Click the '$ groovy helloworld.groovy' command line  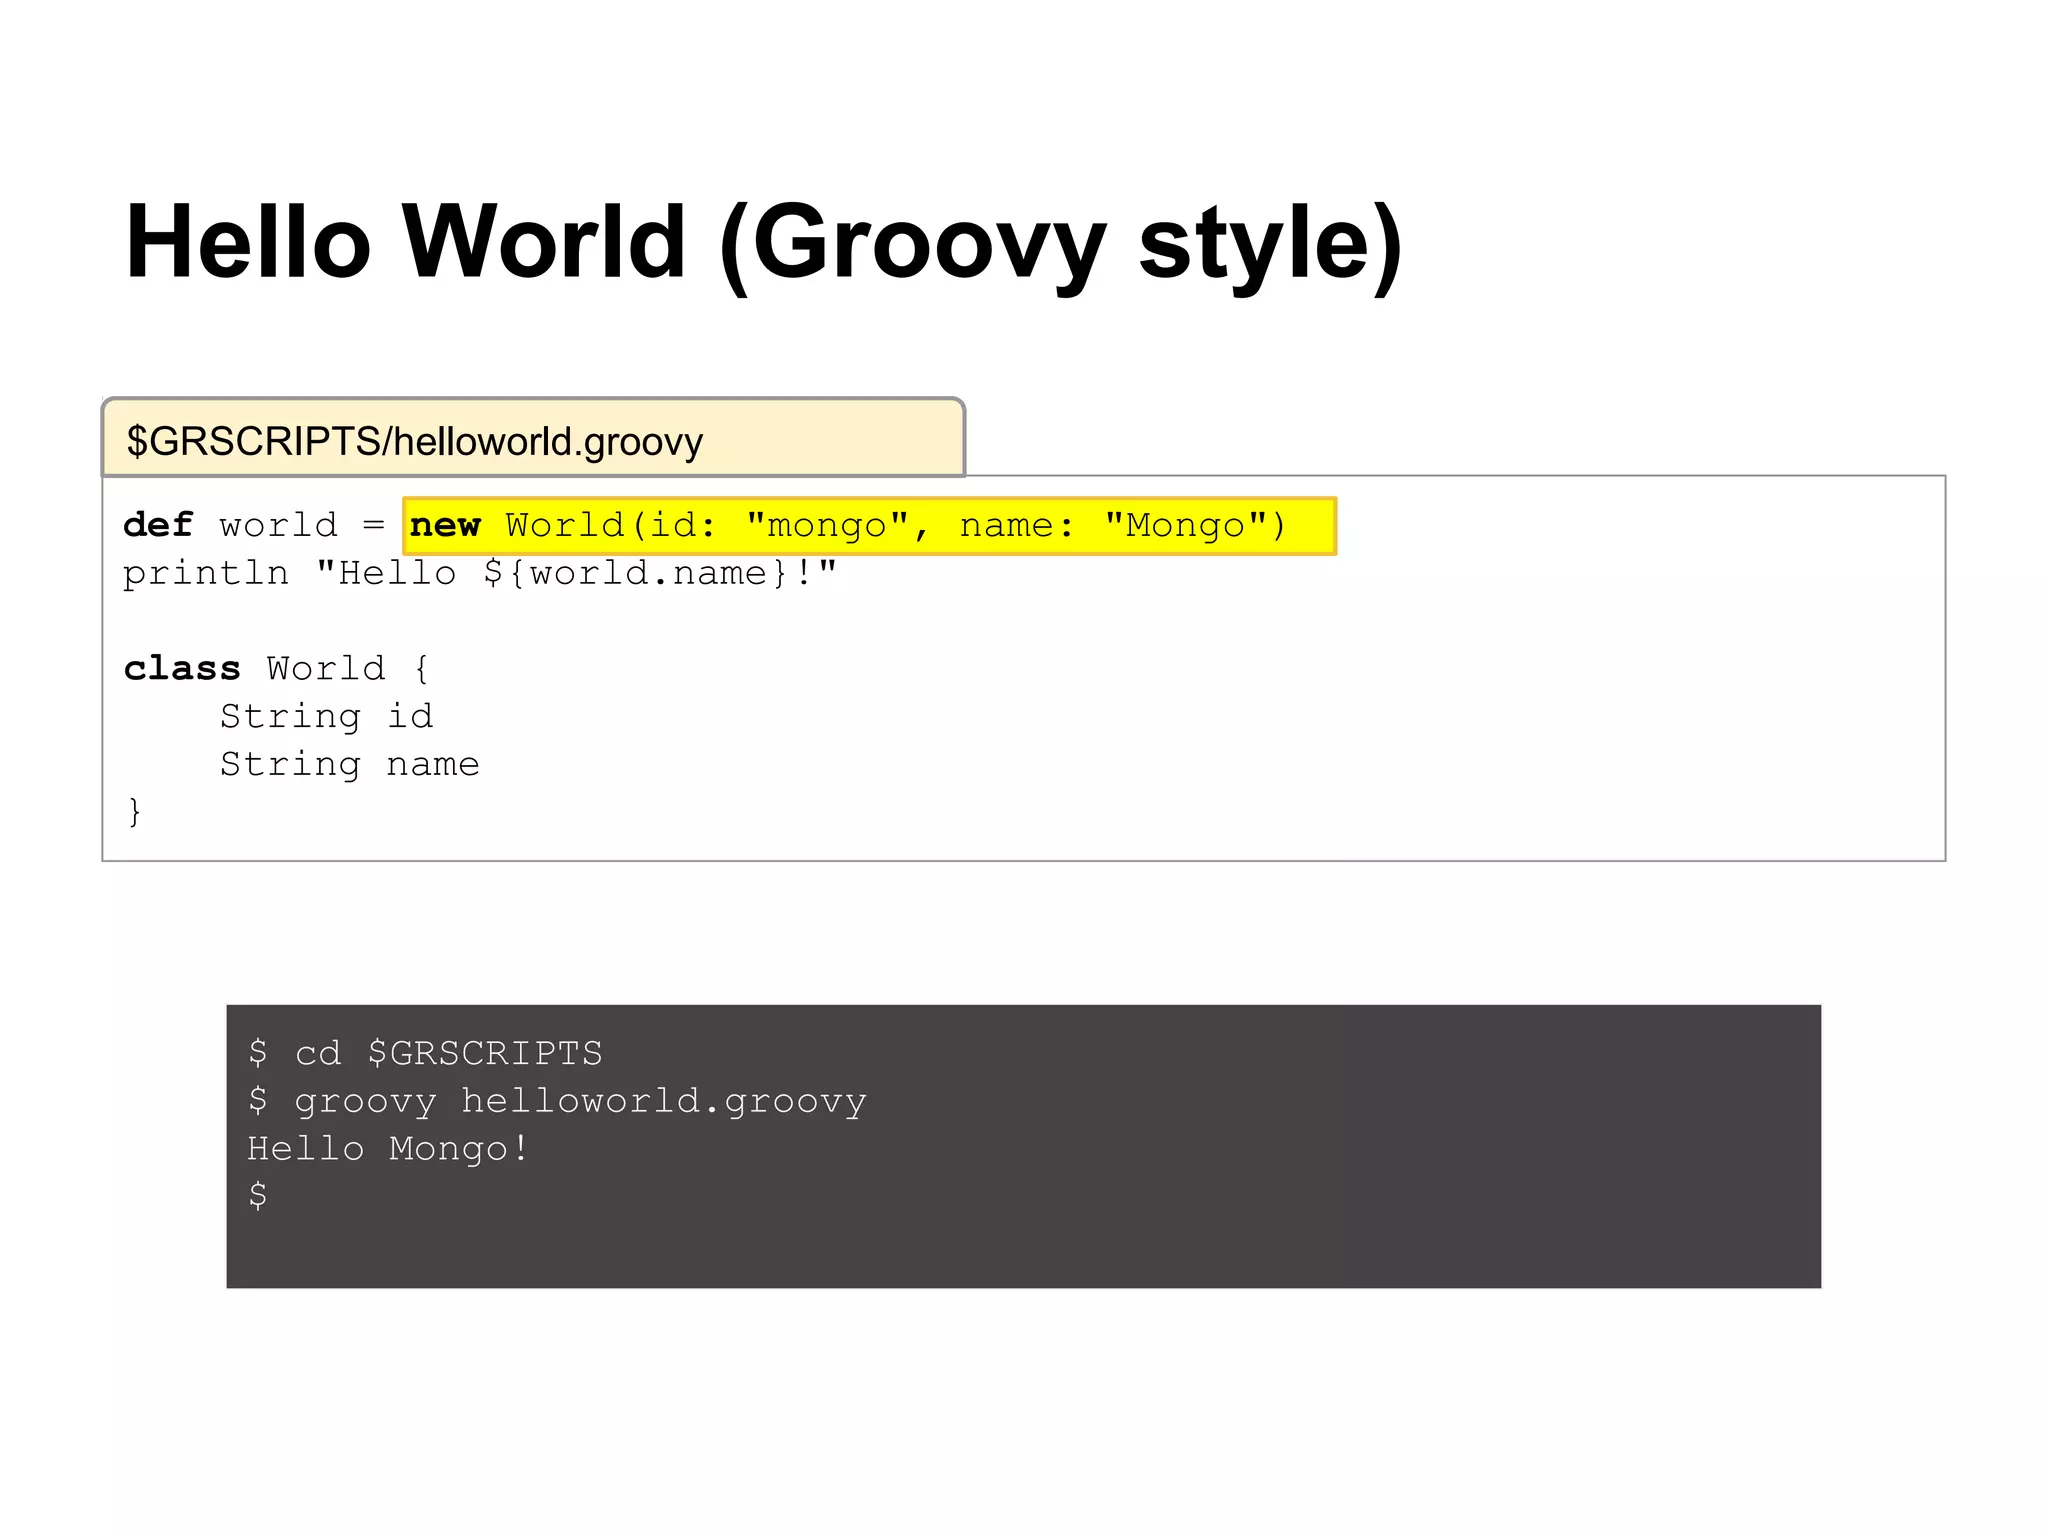[x=557, y=1101]
